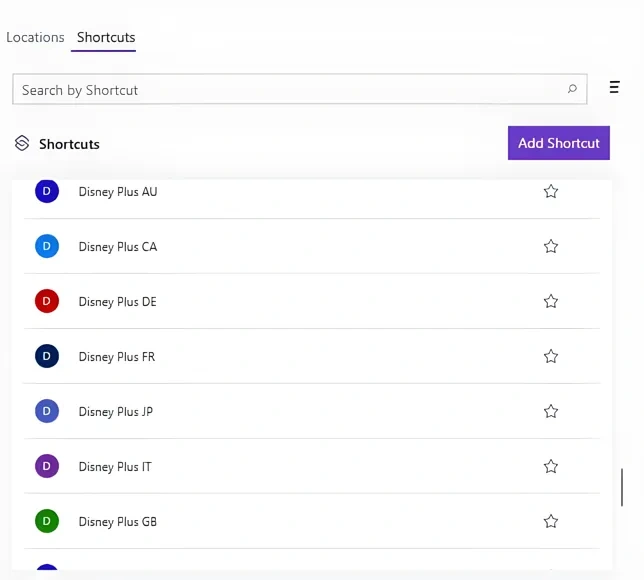Click Disney Plus CA avatar icon
The height and width of the screenshot is (580, 644).
(47, 246)
